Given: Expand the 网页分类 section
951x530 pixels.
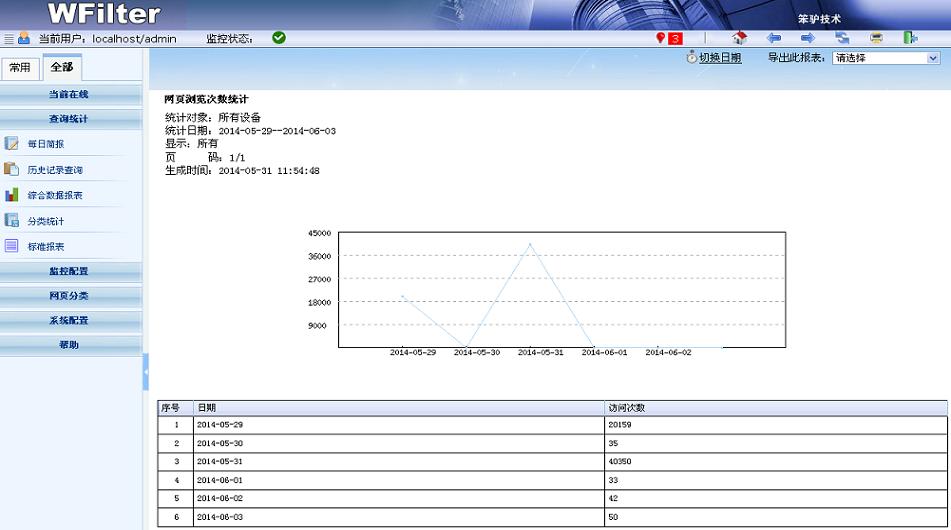Looking at the screenshot, I should [69, 296].
